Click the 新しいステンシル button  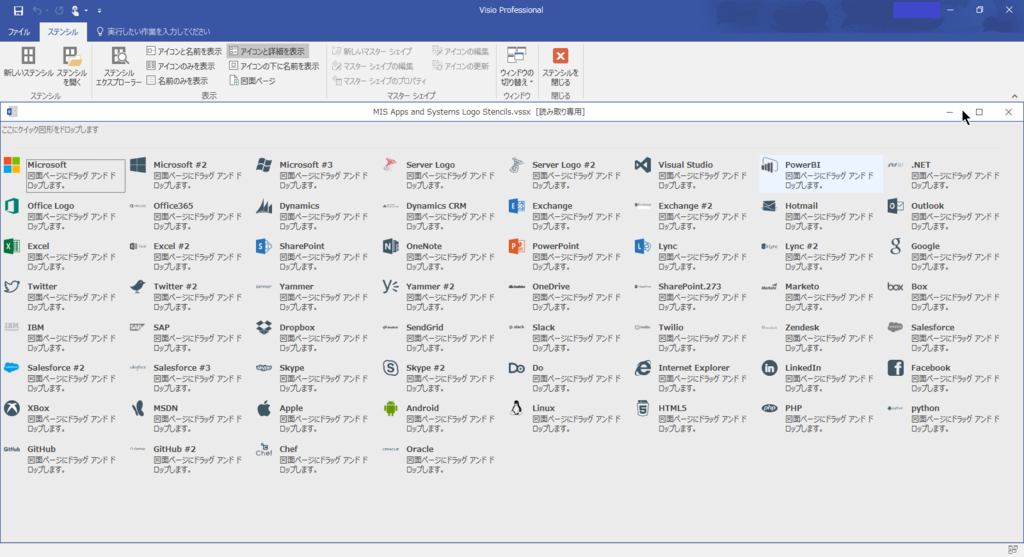pos(28,62)
